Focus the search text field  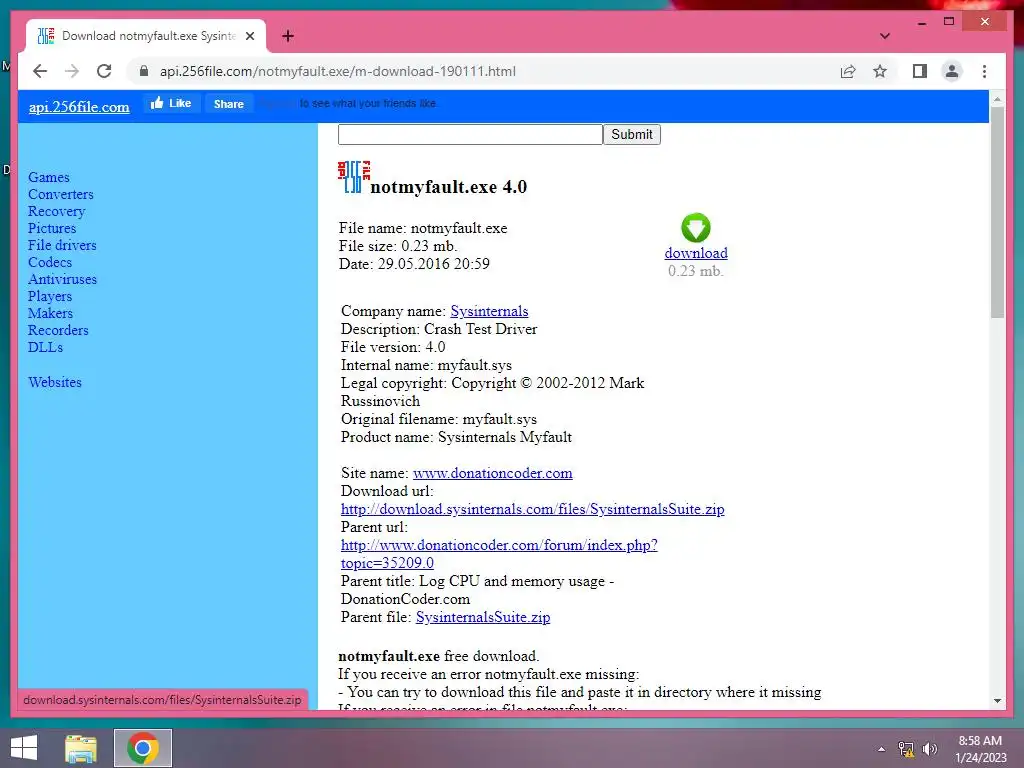470,135
